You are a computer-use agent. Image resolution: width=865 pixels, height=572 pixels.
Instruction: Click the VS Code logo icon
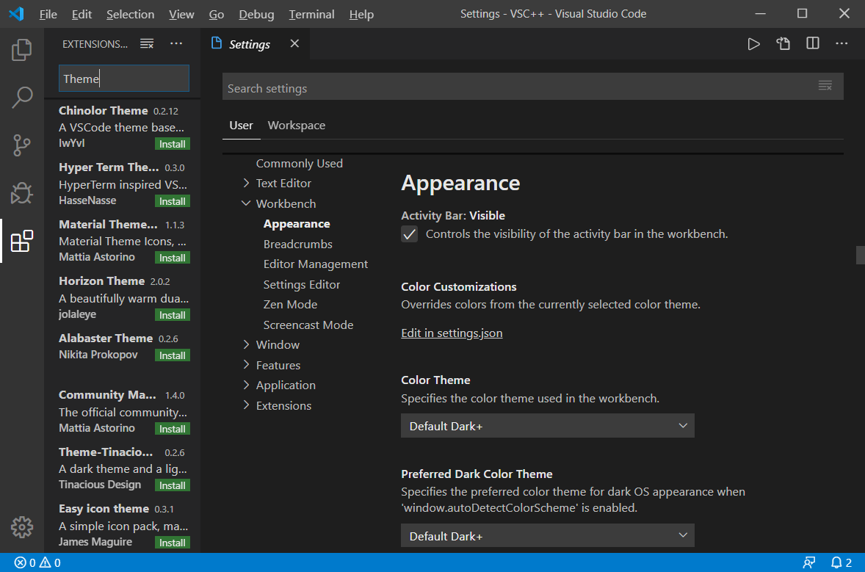(17, 14)
